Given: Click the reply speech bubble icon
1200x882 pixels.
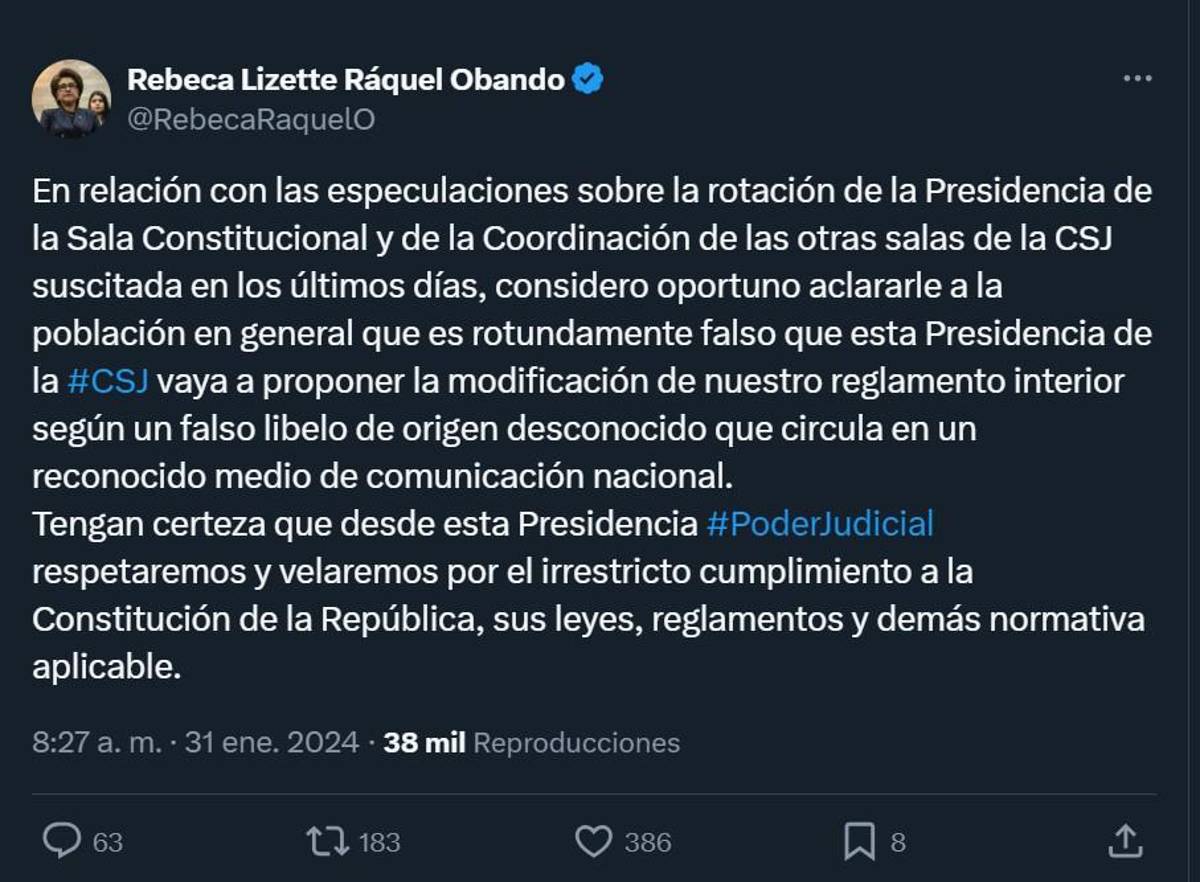Looking at the screenshot, I should click(x=61, y=841).
